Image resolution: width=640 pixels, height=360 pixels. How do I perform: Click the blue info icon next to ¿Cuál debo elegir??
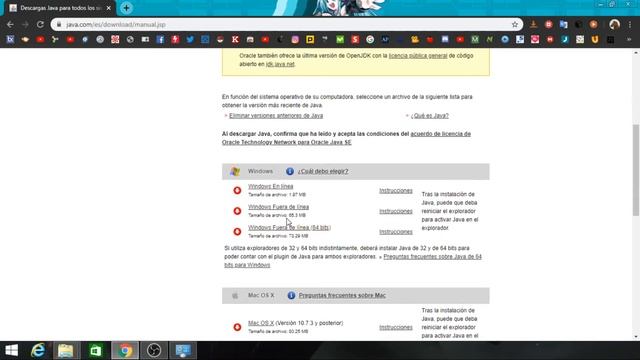[290, 171]
